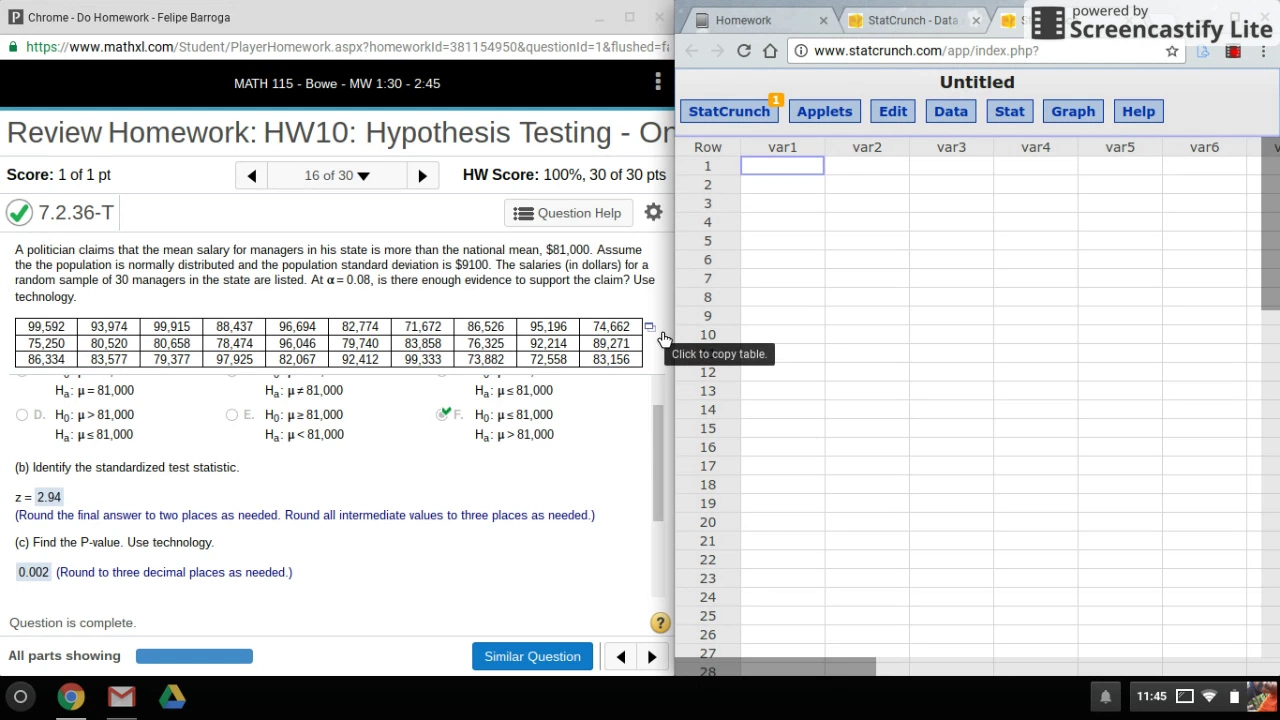The image size is (1280, 720).
Task: Click the var5 column header
Action: (x=1120, y=147)
